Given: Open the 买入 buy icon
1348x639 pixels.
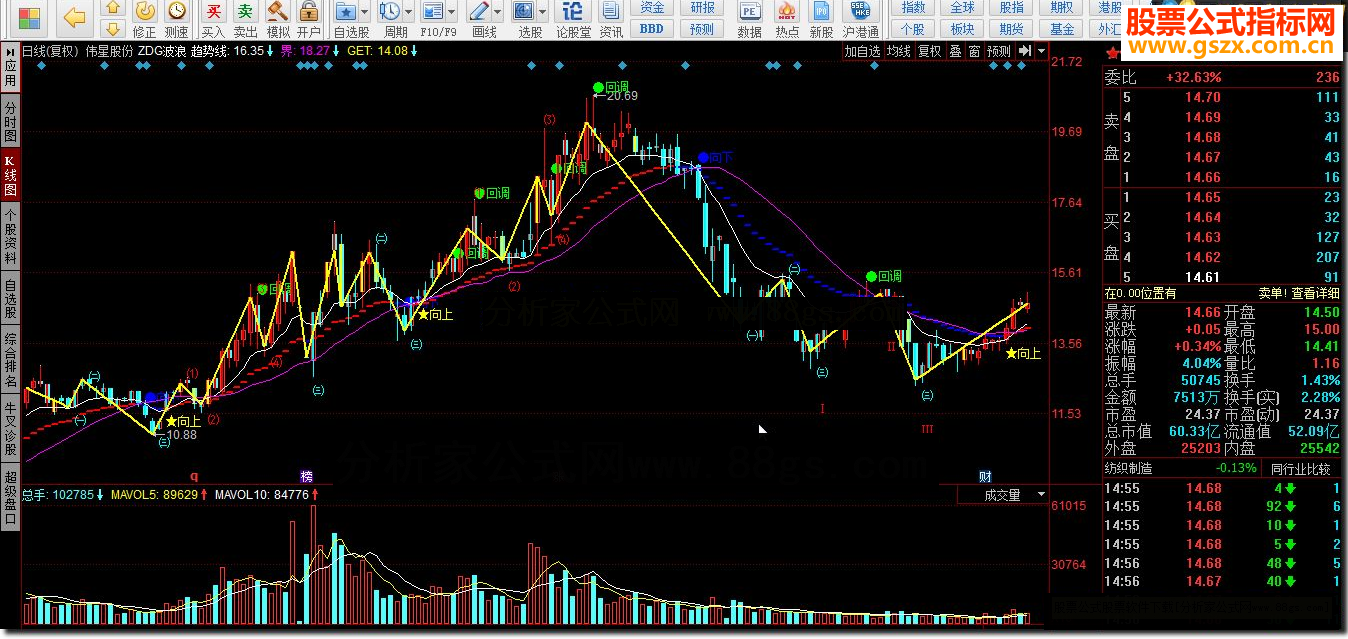Looking at the screenshot, I should [213, 19].
